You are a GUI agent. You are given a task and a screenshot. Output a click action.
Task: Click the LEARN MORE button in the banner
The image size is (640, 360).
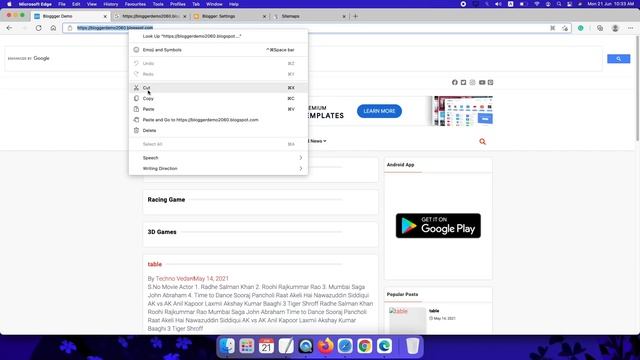click(379, 111)
